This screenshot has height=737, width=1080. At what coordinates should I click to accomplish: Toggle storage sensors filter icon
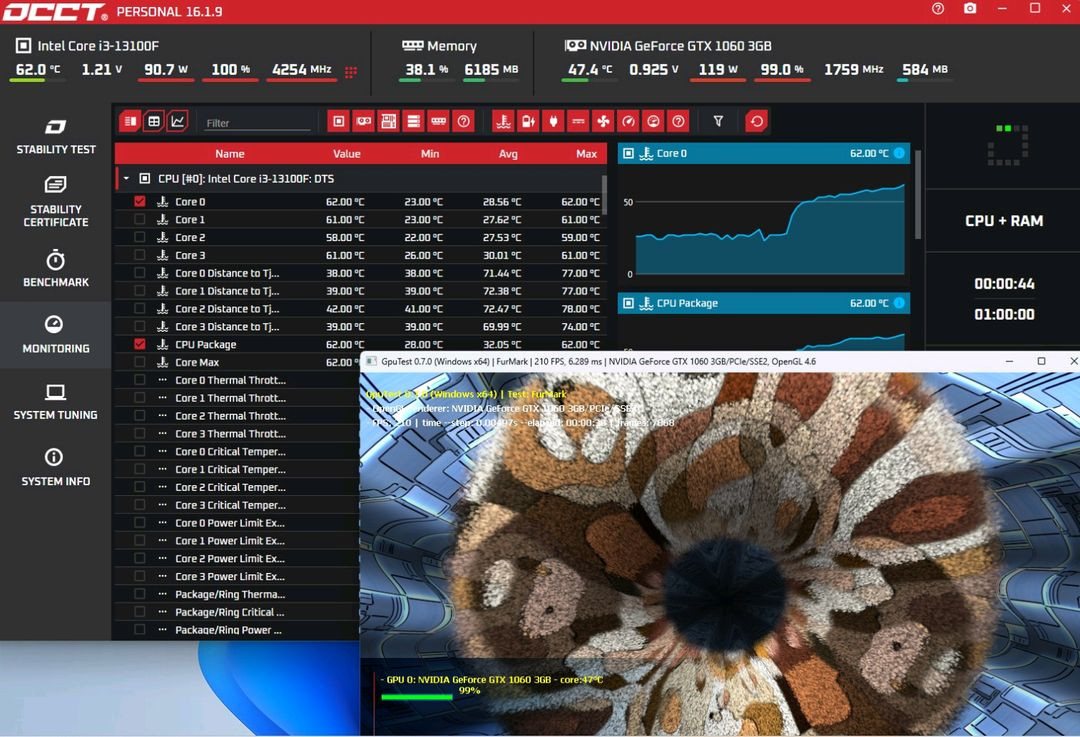tap(413, 122)
